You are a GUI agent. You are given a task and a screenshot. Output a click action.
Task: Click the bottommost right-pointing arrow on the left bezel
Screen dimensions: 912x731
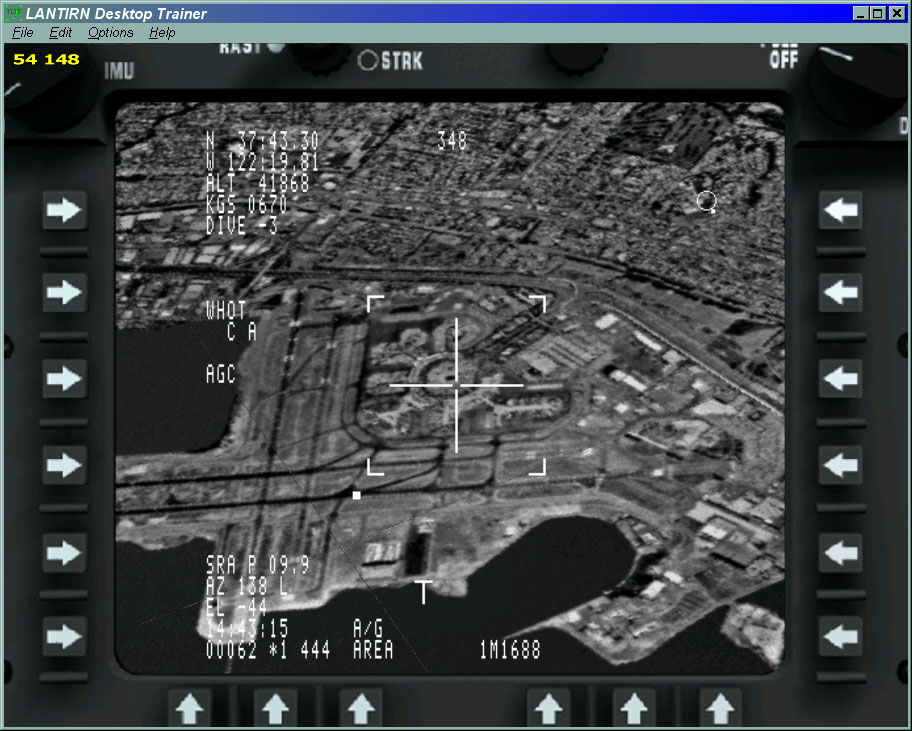point(64,636)
